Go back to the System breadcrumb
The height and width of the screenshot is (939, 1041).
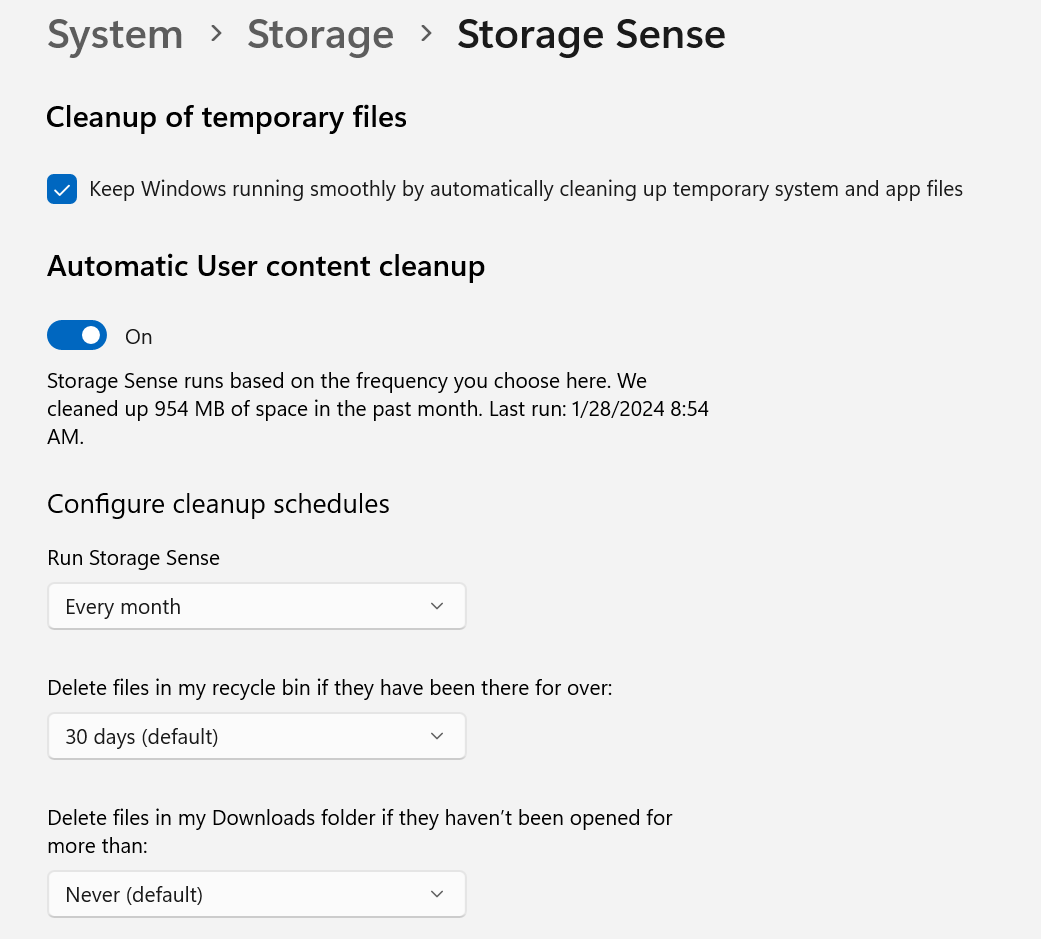(115, 35)
